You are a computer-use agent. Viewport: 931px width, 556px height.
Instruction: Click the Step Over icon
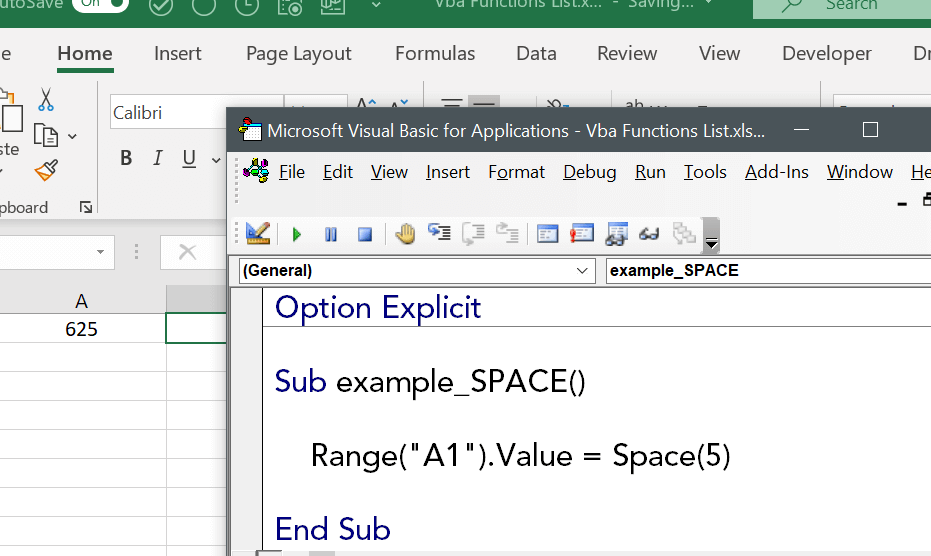(x=473, y=233)
